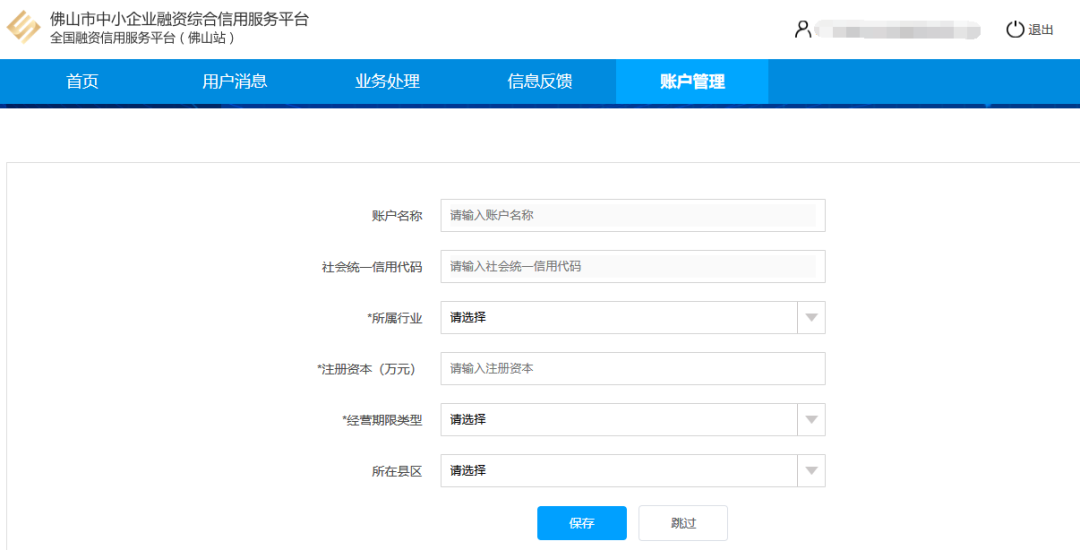
Task: Click the power icon beside 退出
Action: tap(1015, 30)
